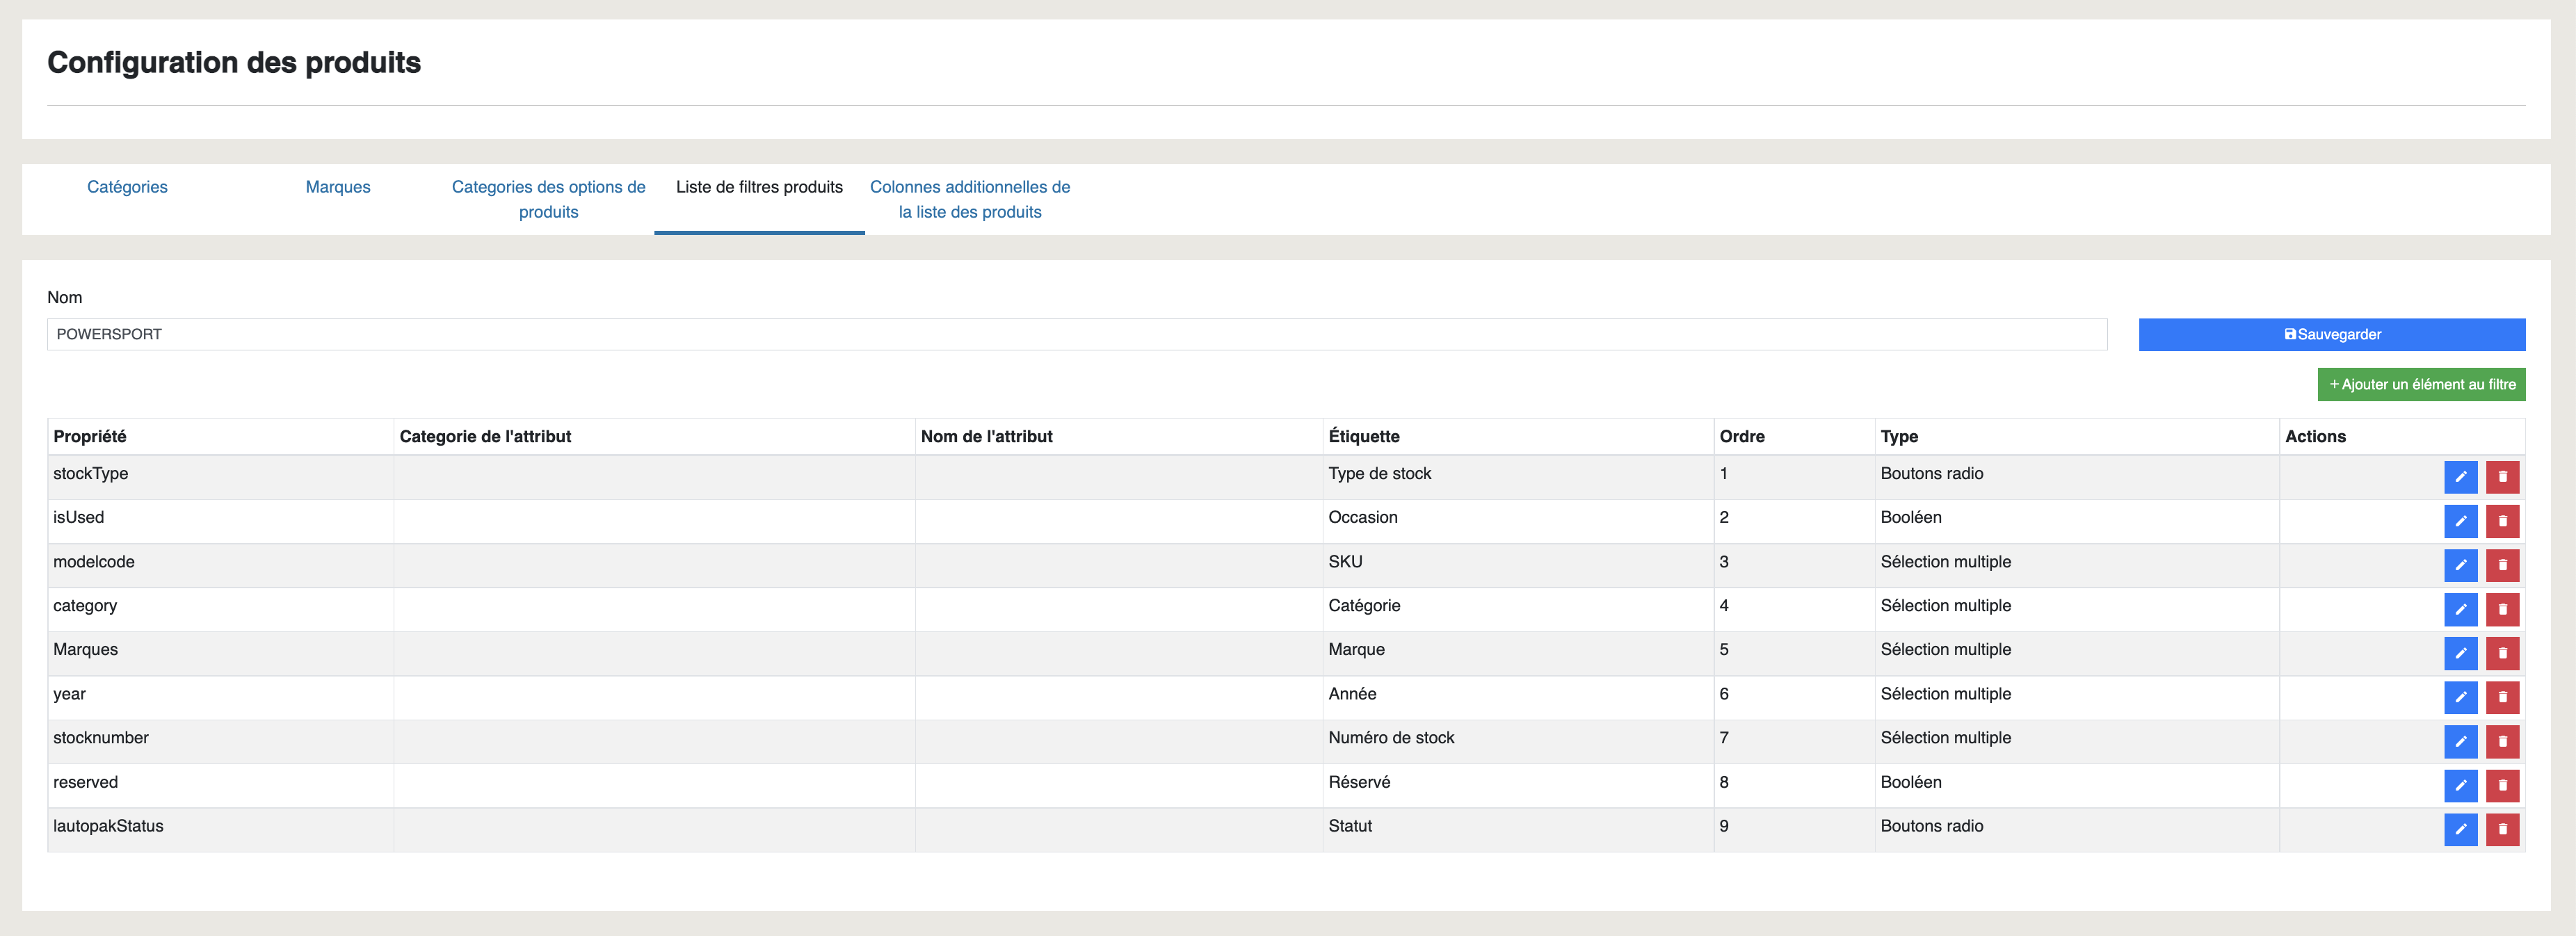Viewport: 2576px width, 947px height.
Task: Delete the stockType filter row
Action: [2502, 477]
